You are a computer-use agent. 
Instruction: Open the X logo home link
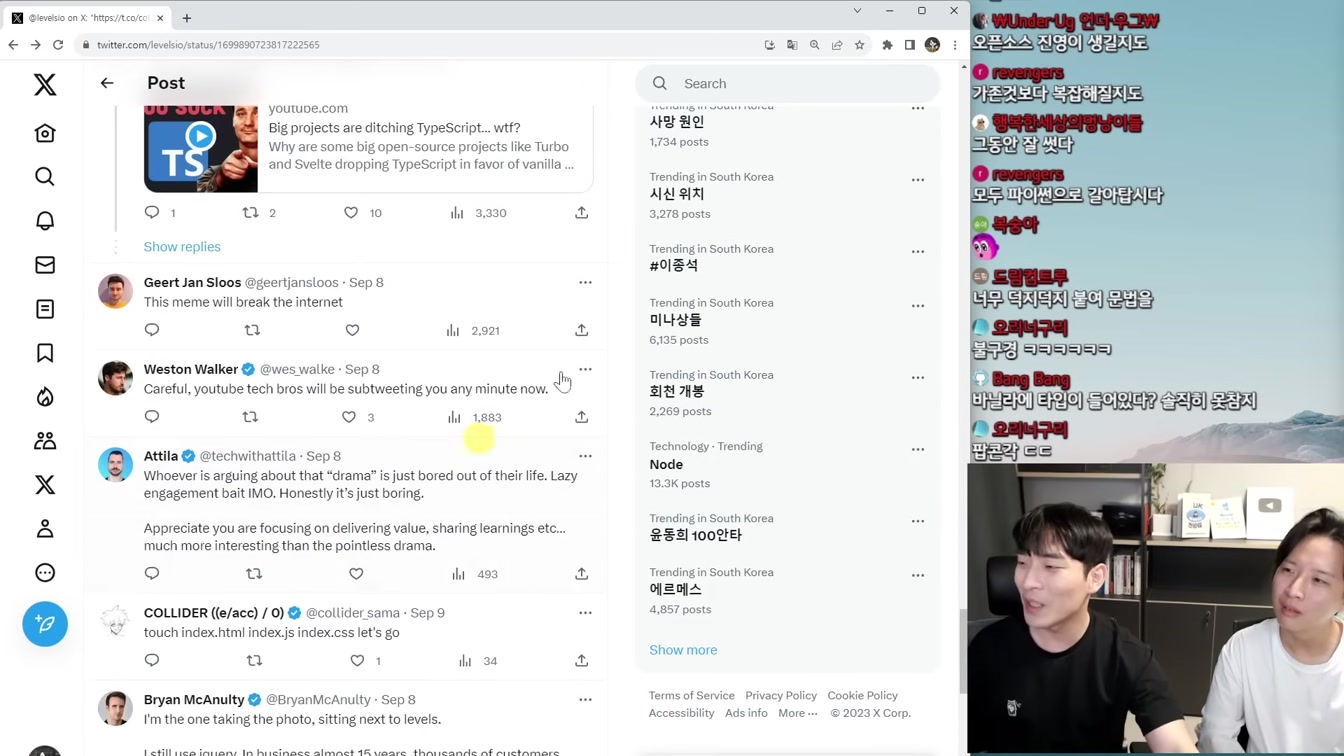pos(45,85)
